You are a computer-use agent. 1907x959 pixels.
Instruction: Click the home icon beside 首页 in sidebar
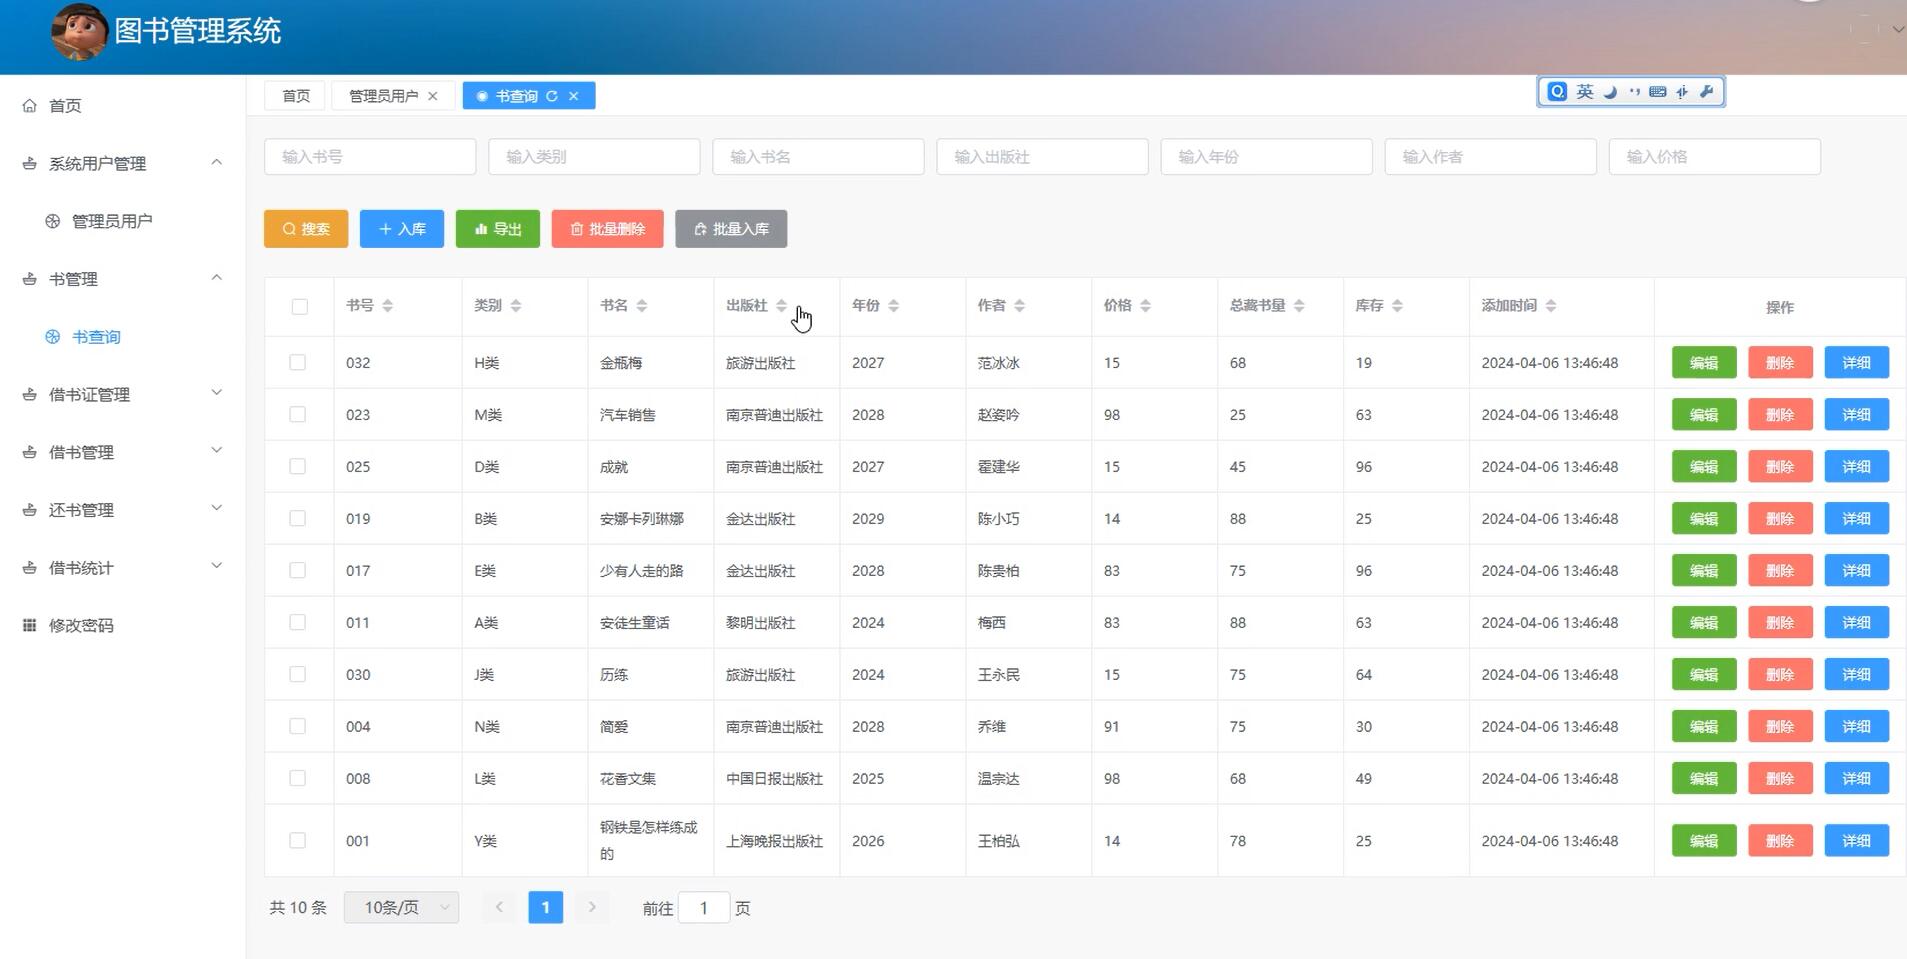(30, 105)
